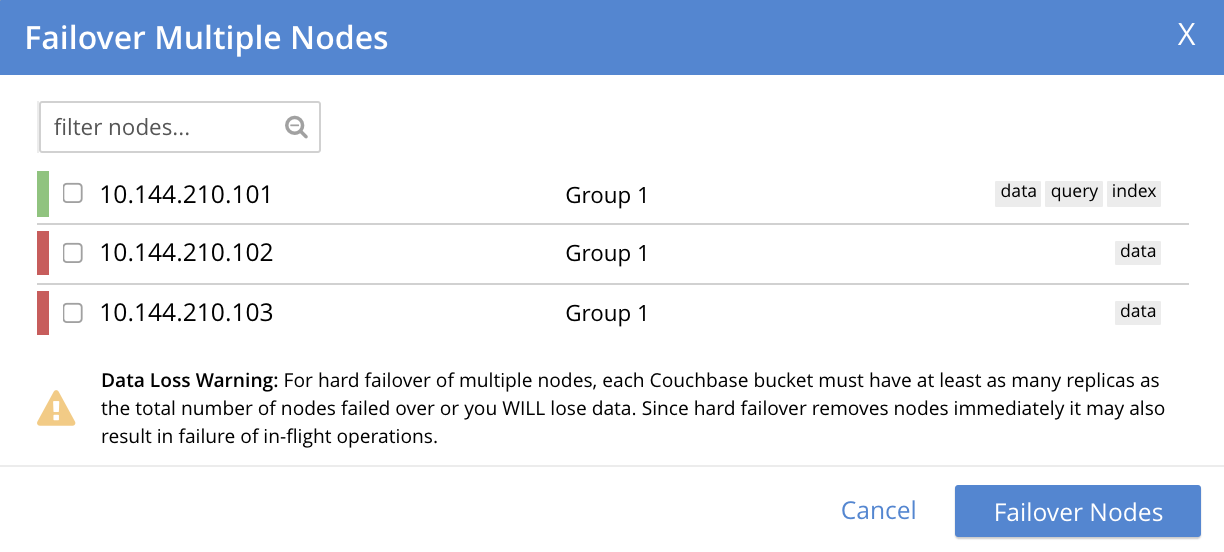Image resolution: width=1224 pixels, height=552 pixels.
Task: Click the magnifier icon in filter box
Action: 296,127
